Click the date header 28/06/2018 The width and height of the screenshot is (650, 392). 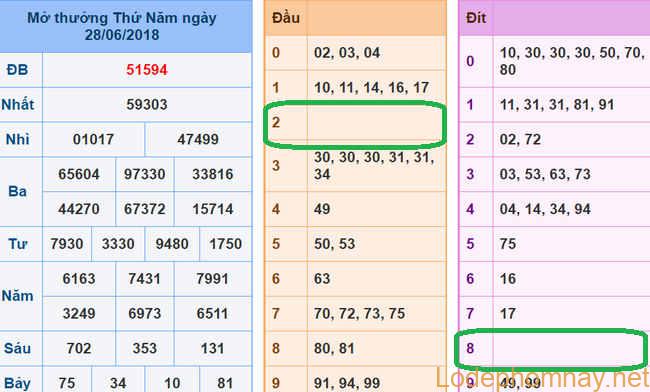tap(122, 34)
